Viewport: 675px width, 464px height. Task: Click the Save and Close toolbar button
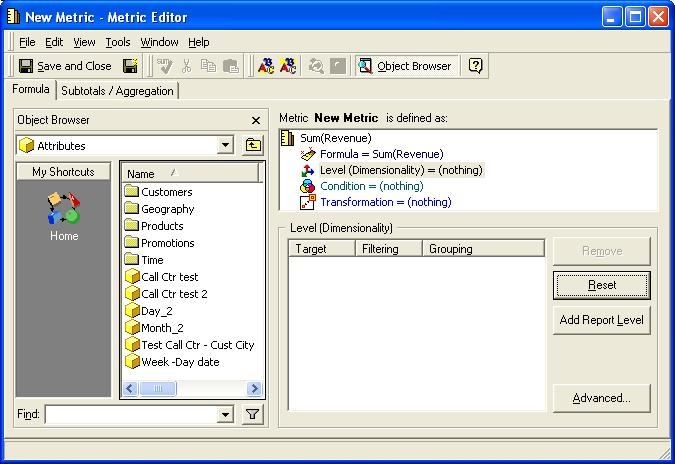tap(65, 66)
